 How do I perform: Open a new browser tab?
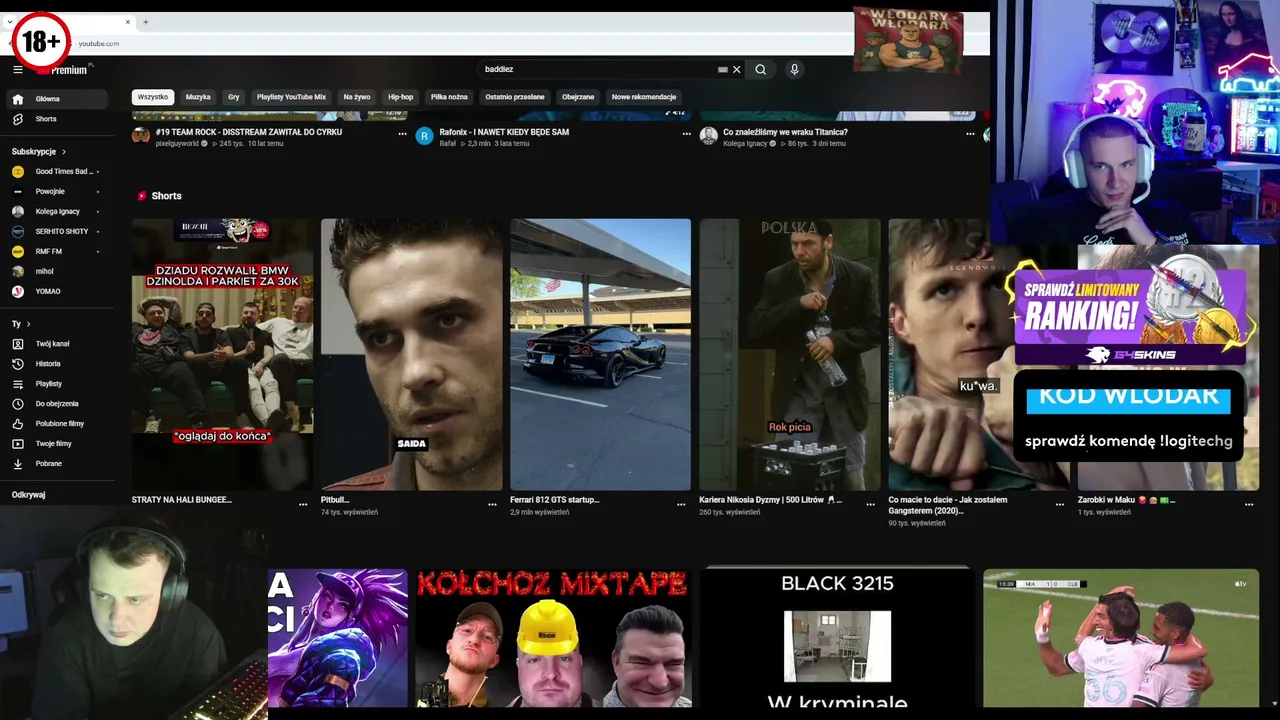click(x=145, y=22)
